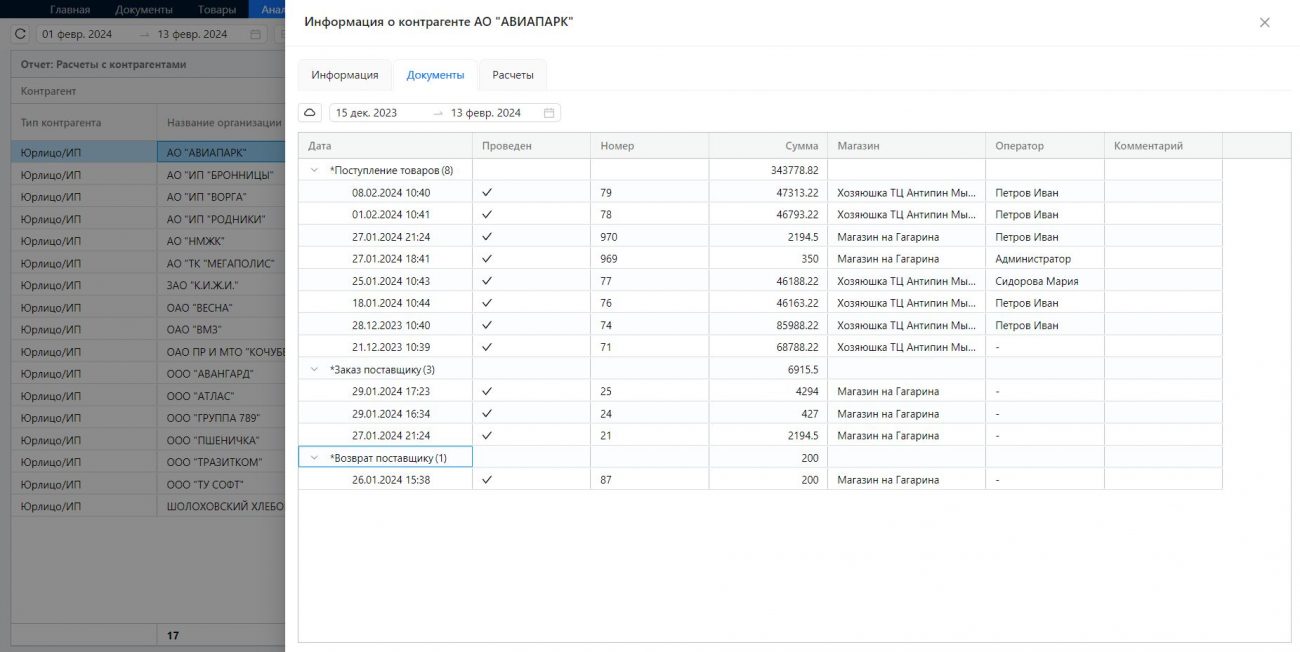Click posted checkmark for document number 970
The height and width of the screenshot is (652, 1300).
486,237
